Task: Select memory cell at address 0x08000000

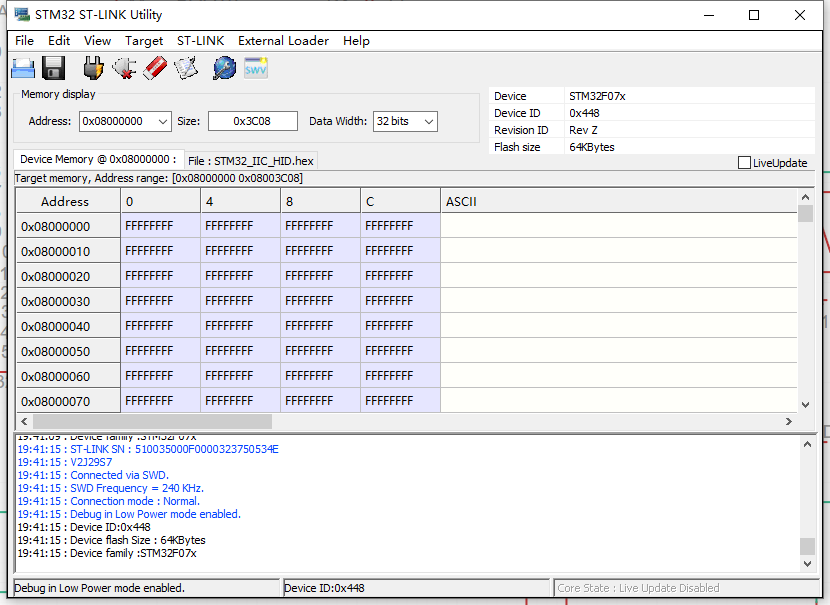Action: pos(159,226)
